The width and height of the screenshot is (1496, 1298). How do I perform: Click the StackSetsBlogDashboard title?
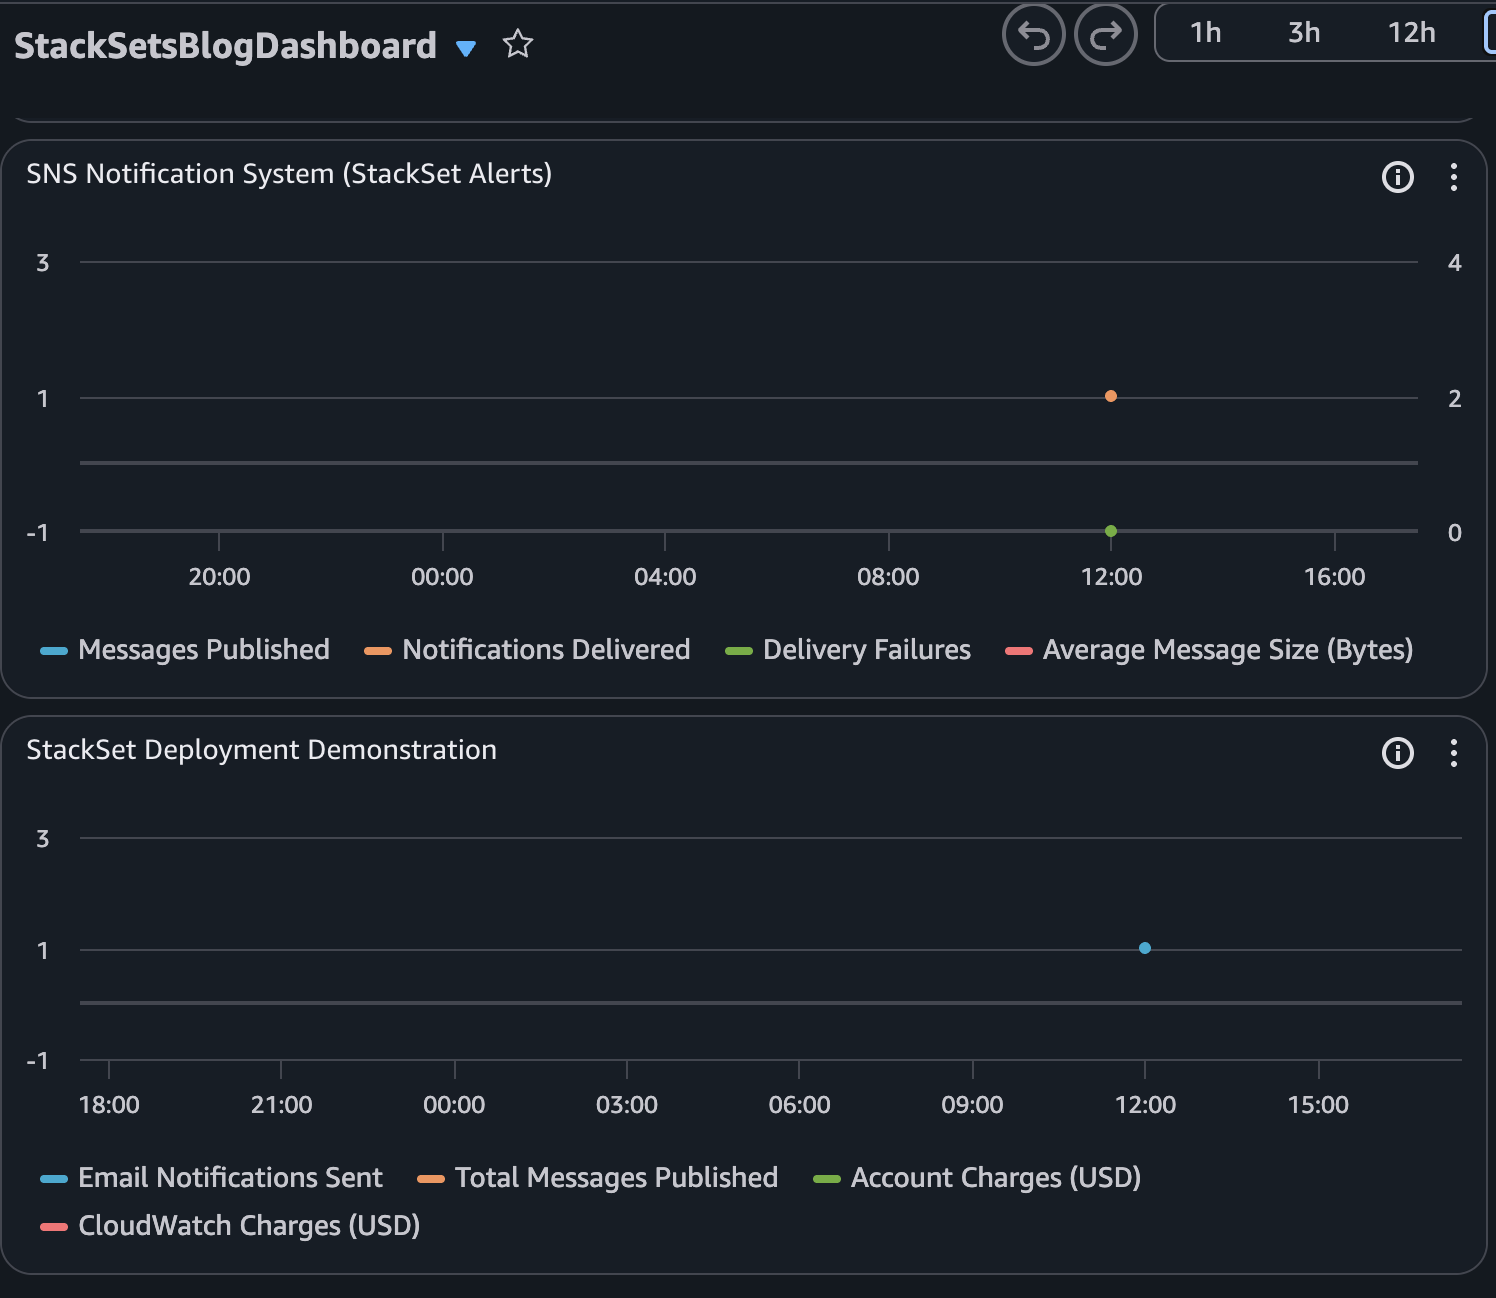(226, 45)
